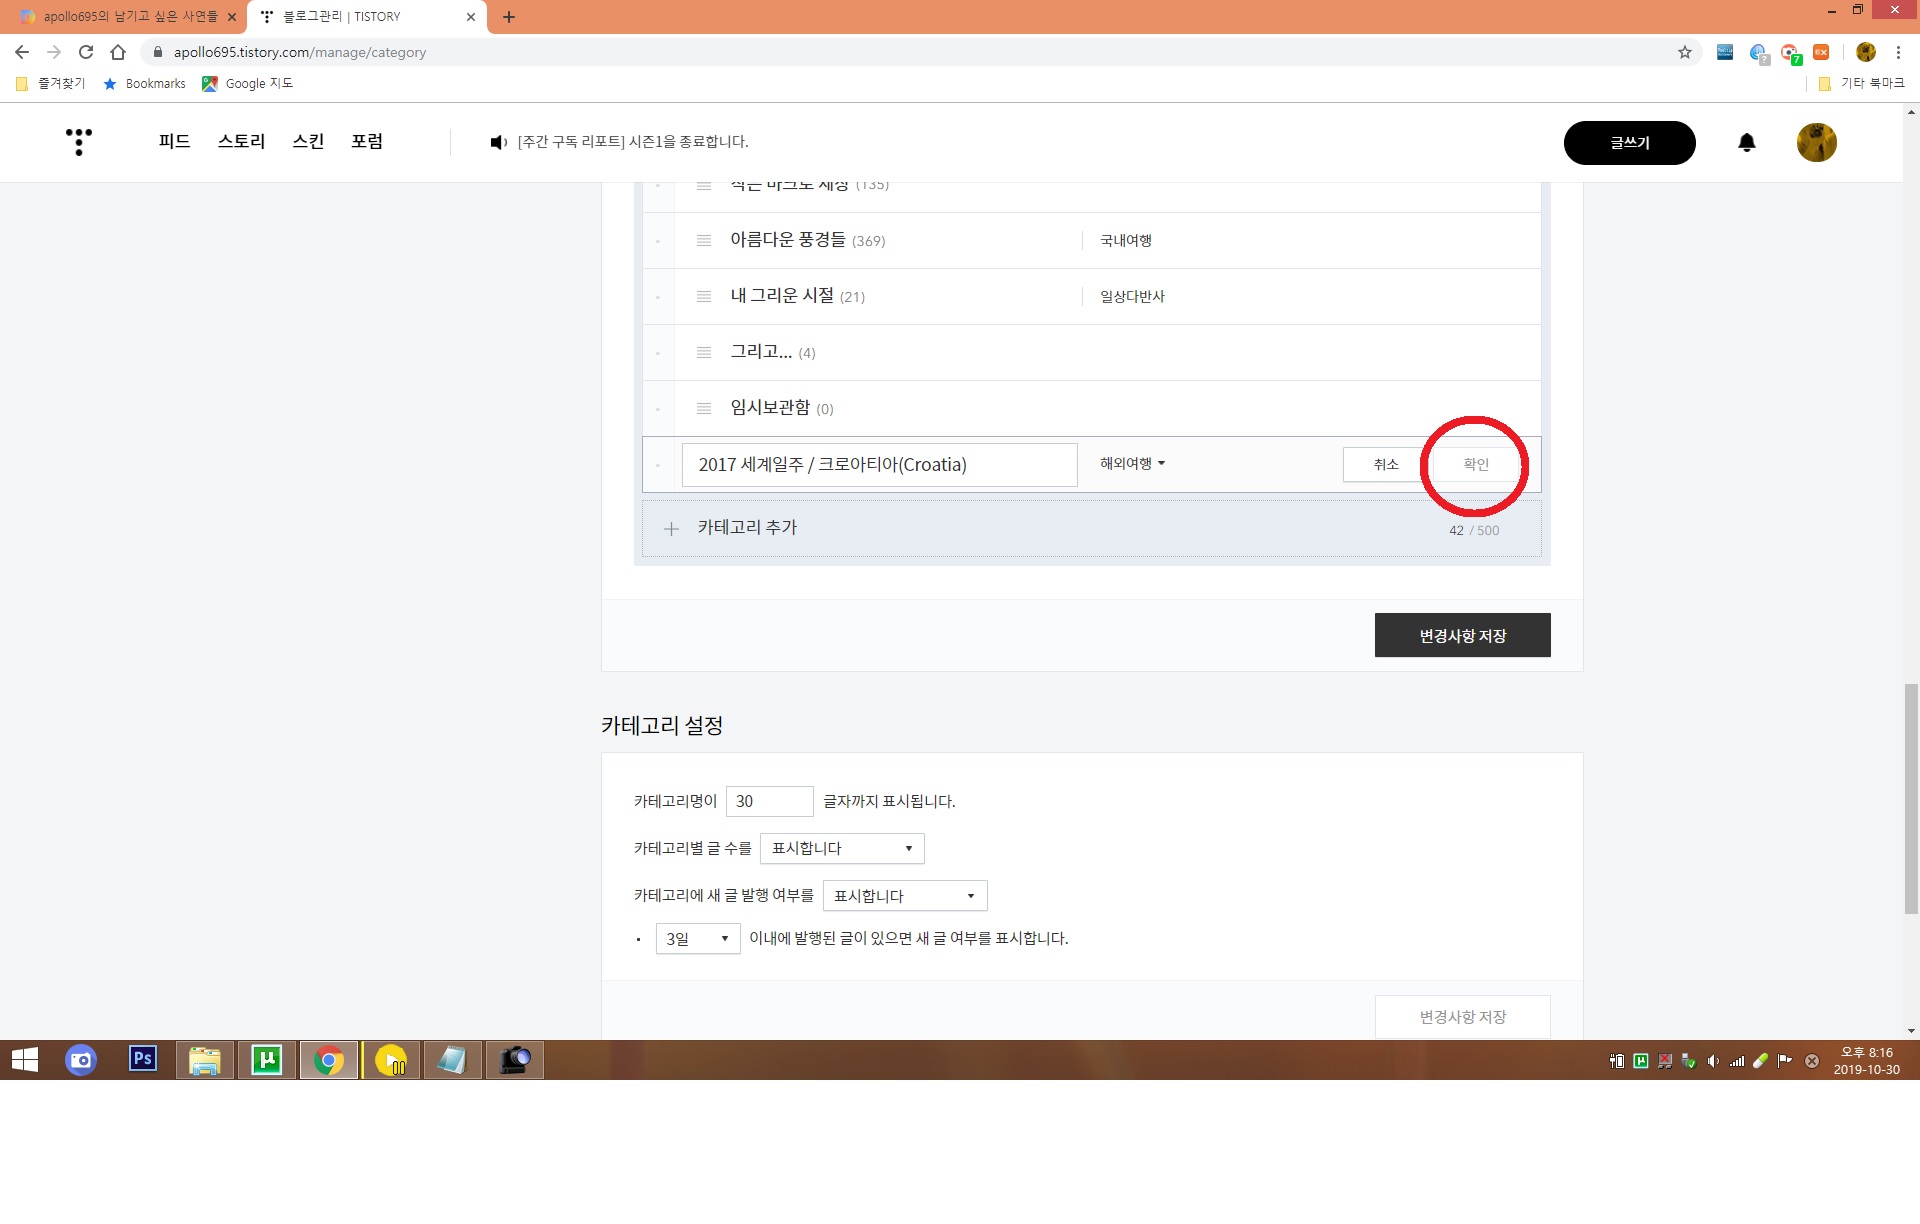Open the 주간 구독 리포트 notice link
The height and width of the screenshot is (1224, 1920).
pos(633,142)
